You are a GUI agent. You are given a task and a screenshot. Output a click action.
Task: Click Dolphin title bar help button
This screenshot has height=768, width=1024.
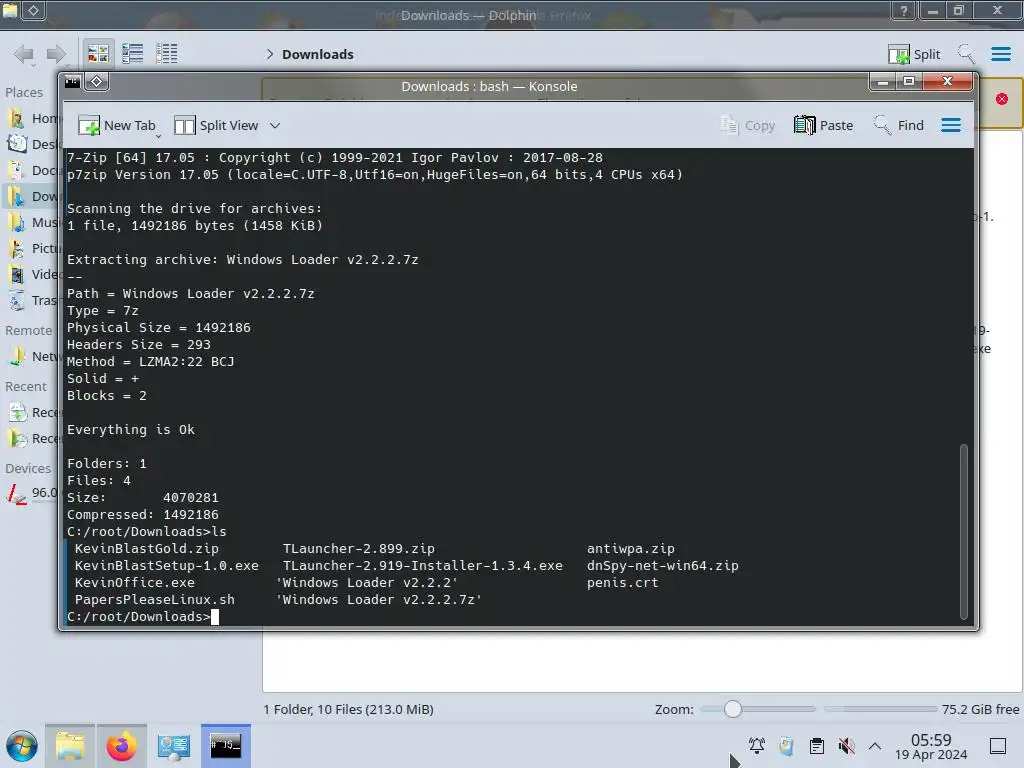click(904, 10)
